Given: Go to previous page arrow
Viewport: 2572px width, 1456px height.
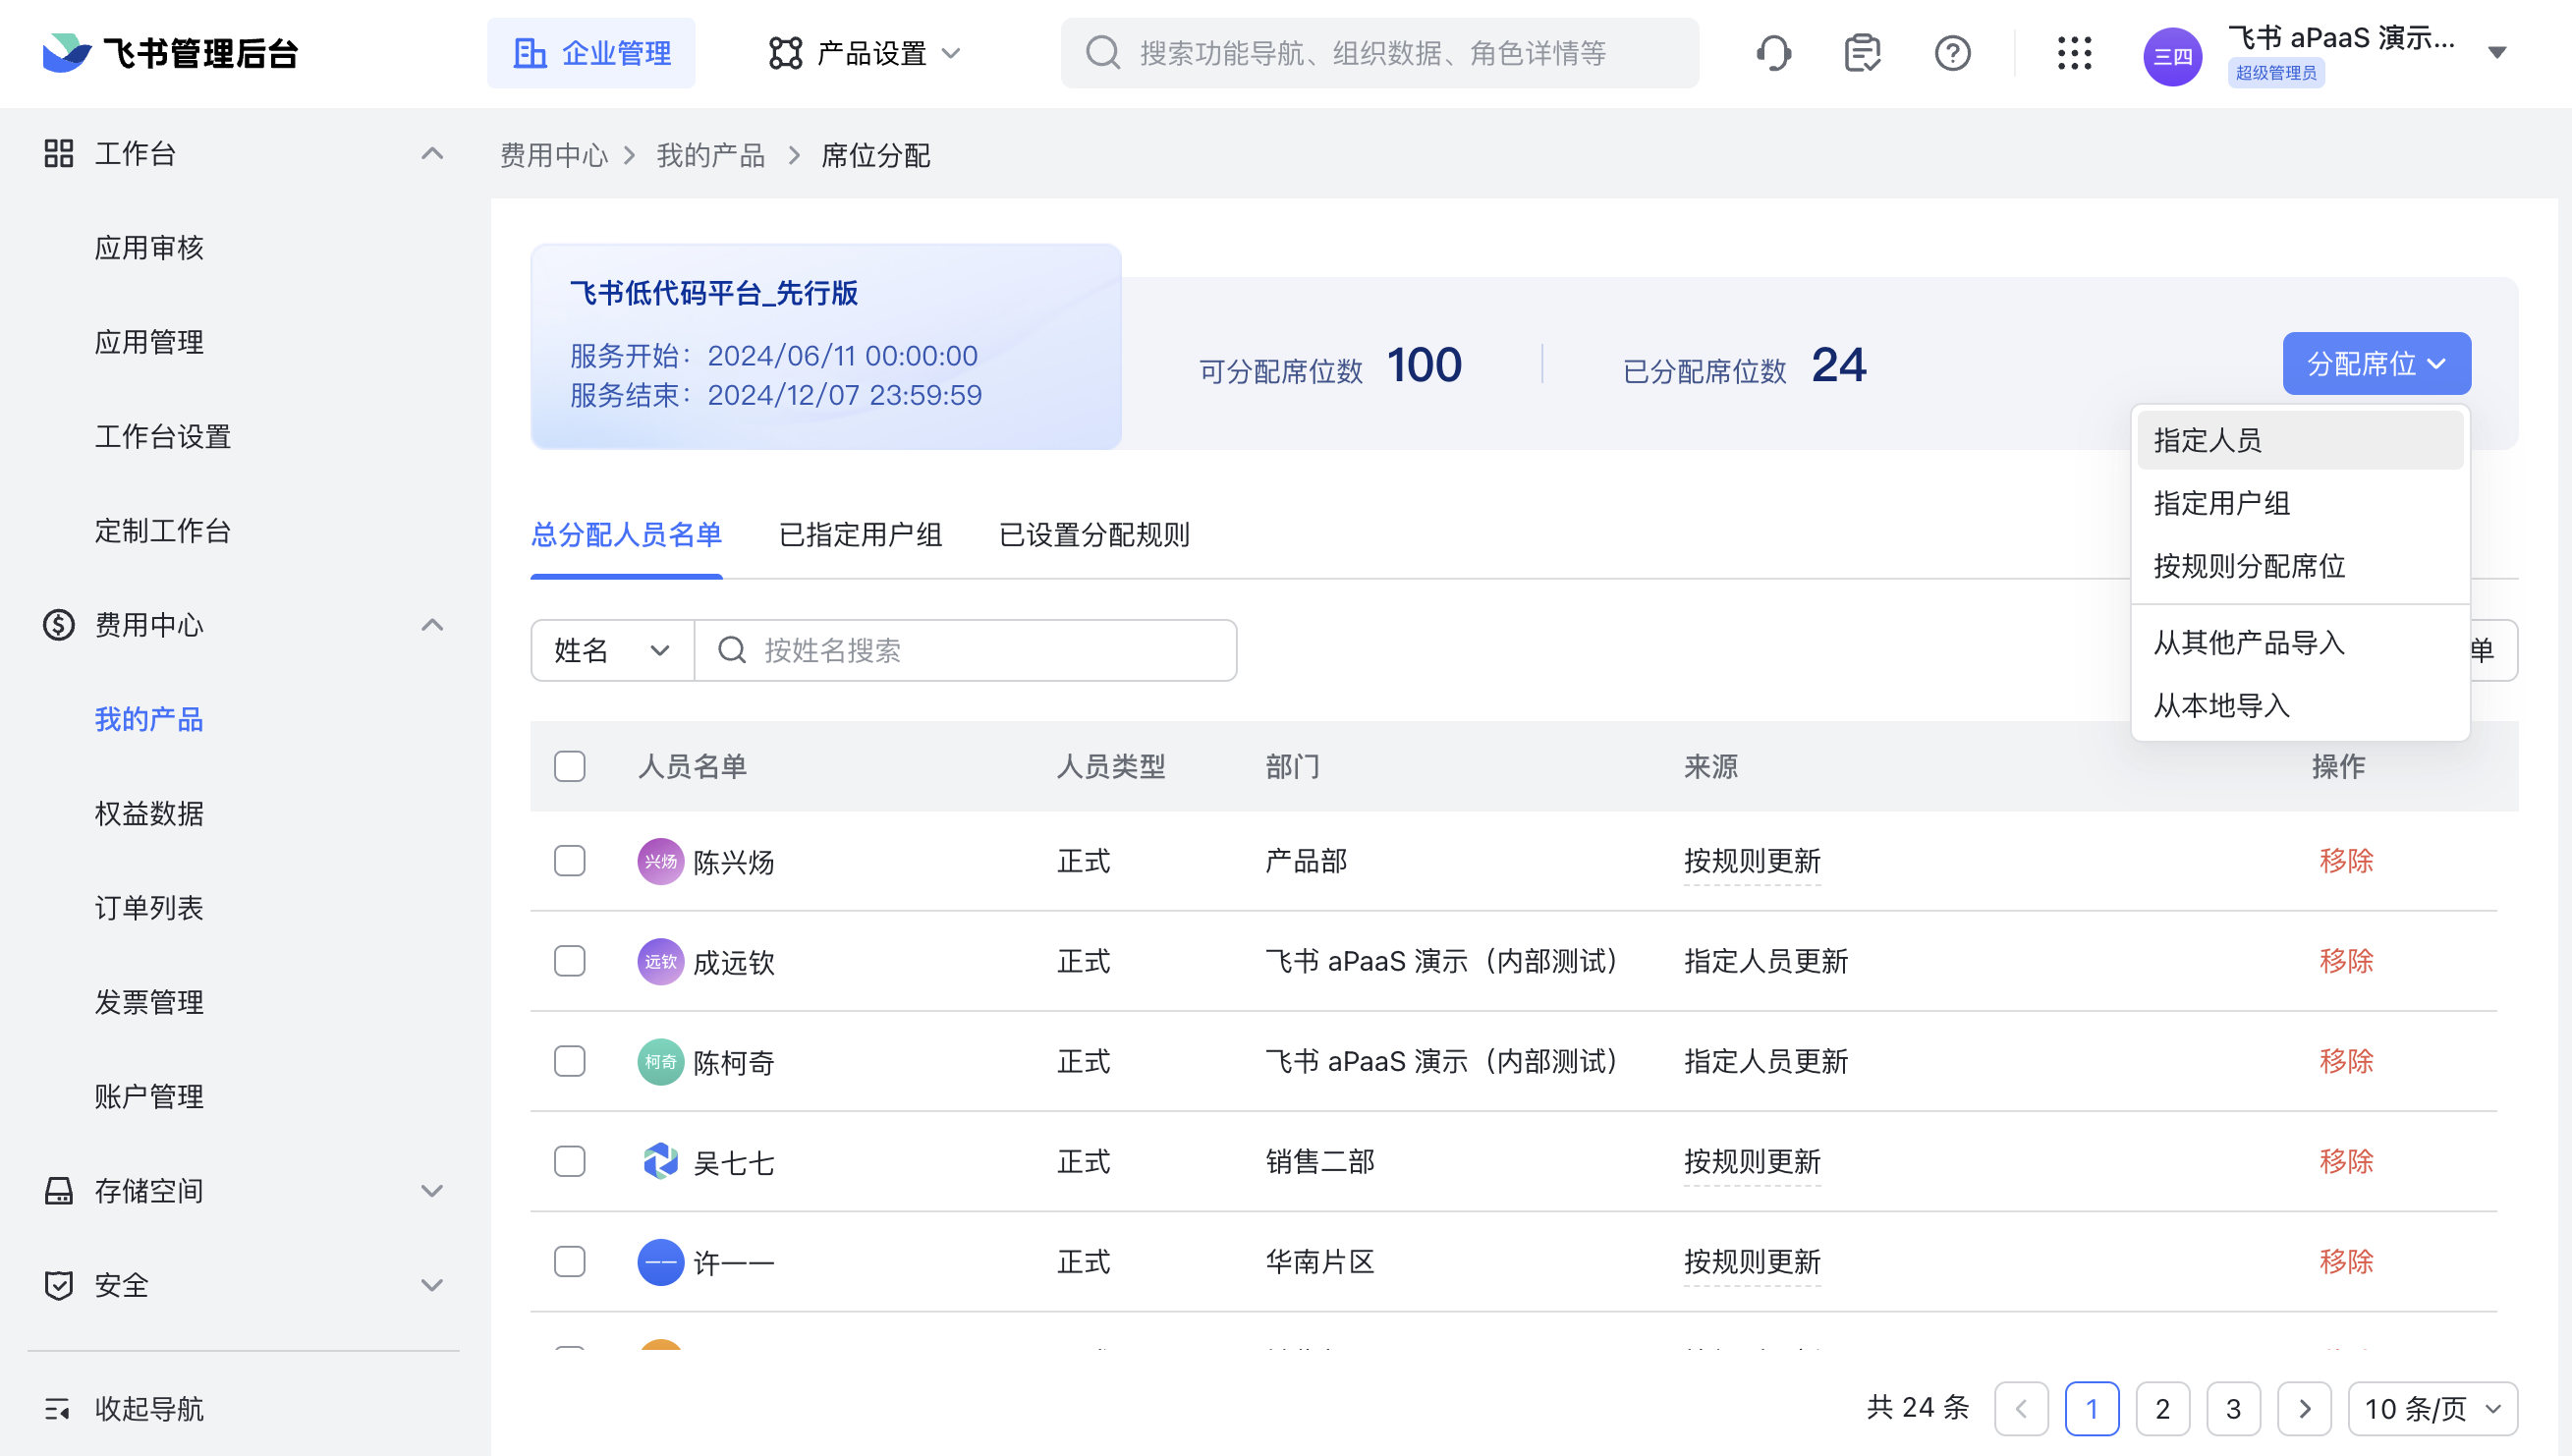Looking at the screenshot, I should click(2021, 1409).
